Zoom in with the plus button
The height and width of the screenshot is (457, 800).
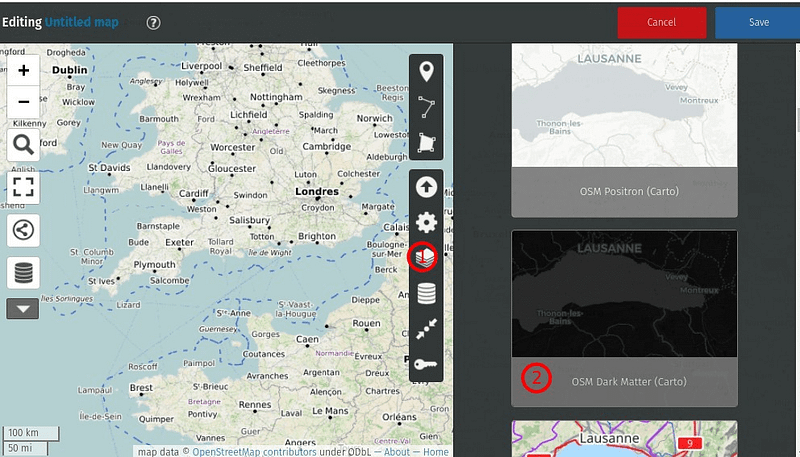pyautogui.click(x=23, y=70)
